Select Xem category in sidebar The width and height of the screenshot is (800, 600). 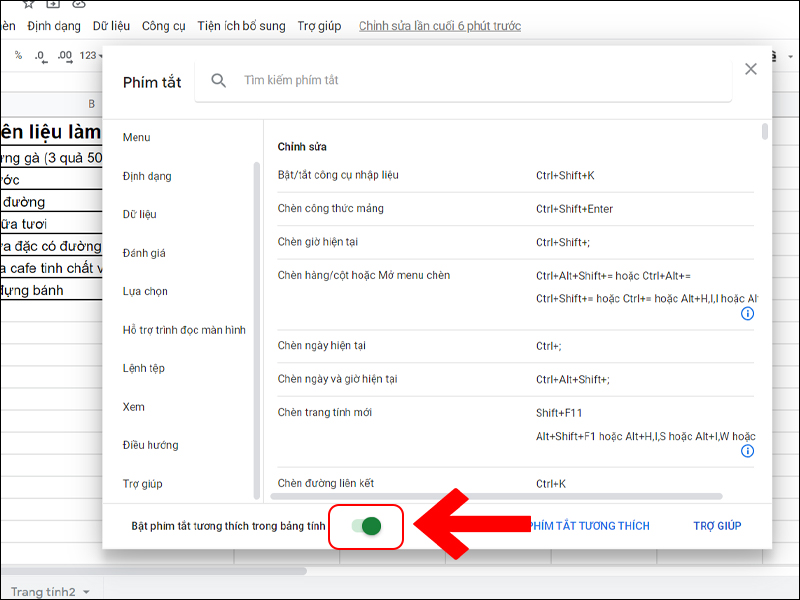click(x=133, y=407)
